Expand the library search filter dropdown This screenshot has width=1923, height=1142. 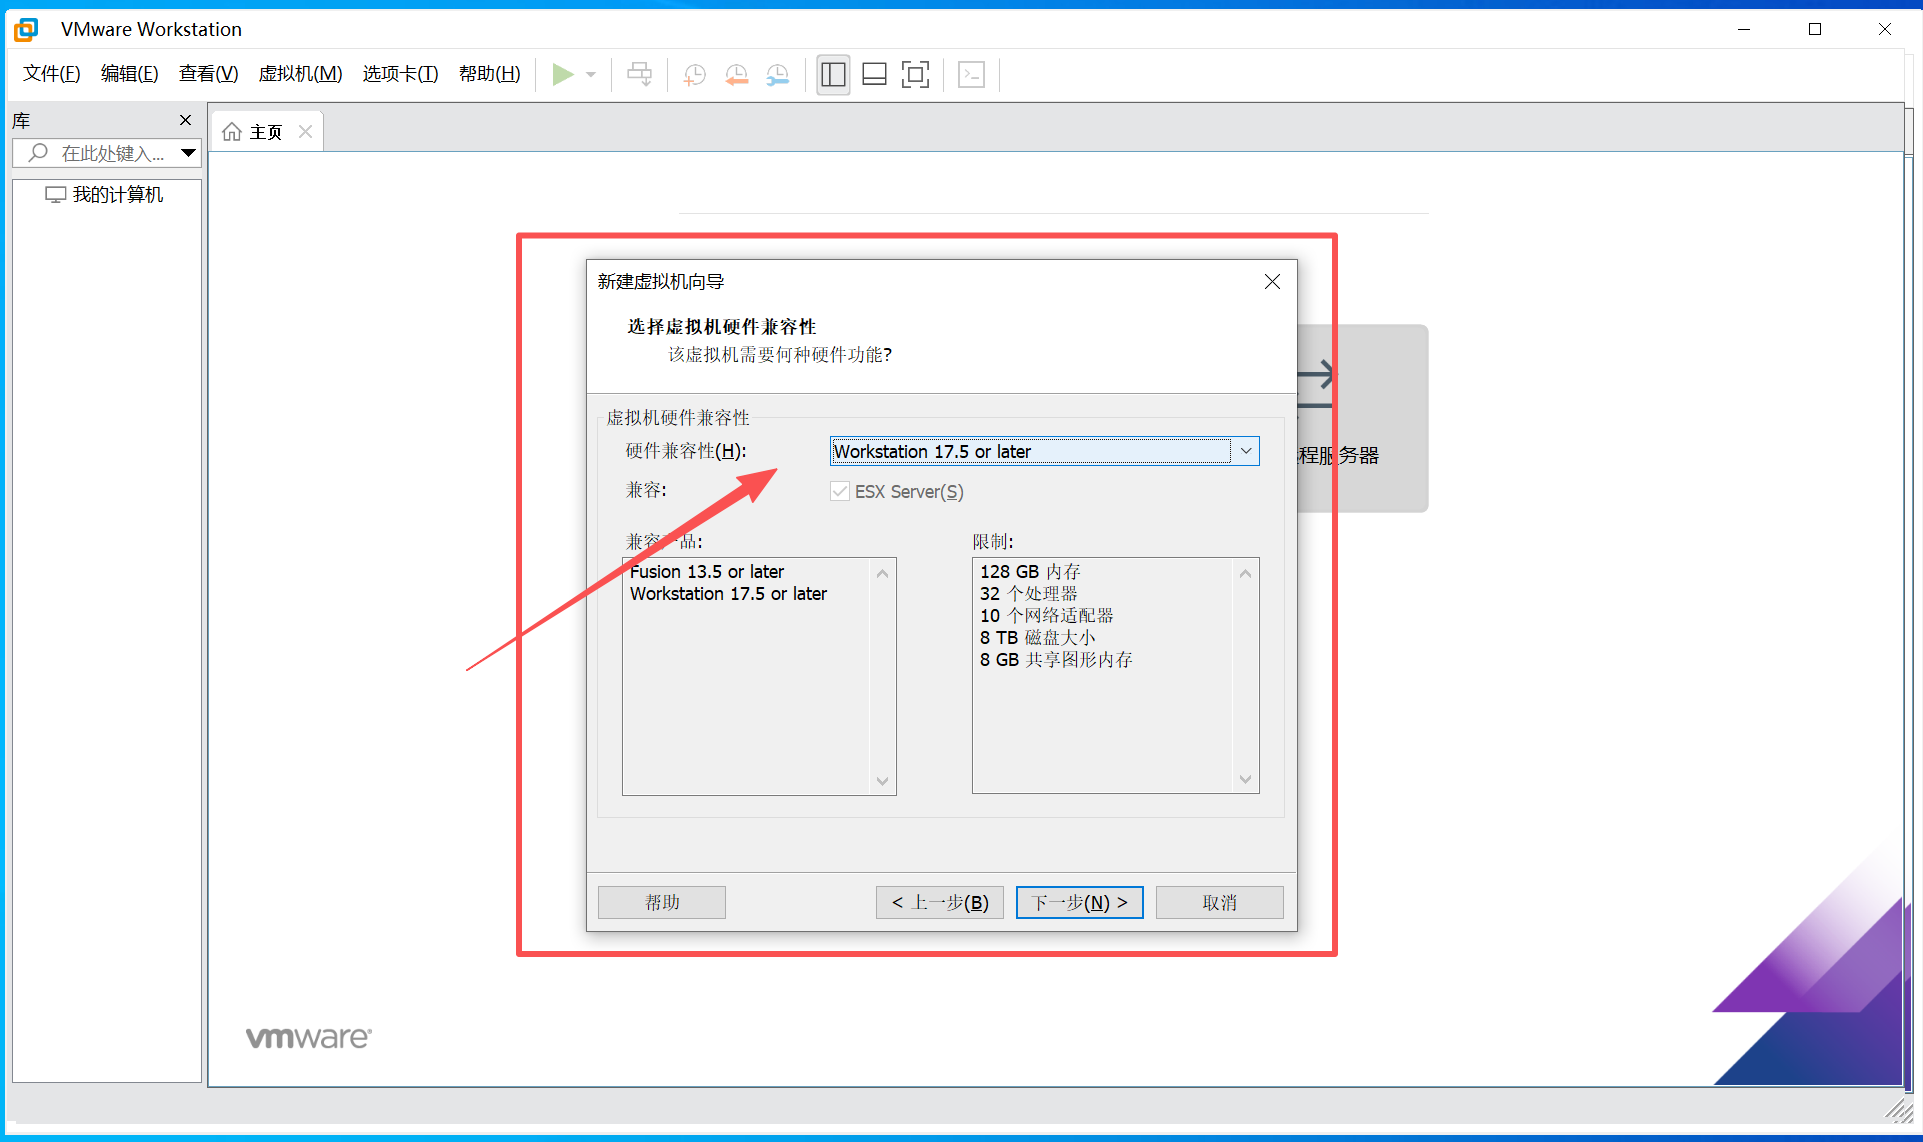(188, 153)
